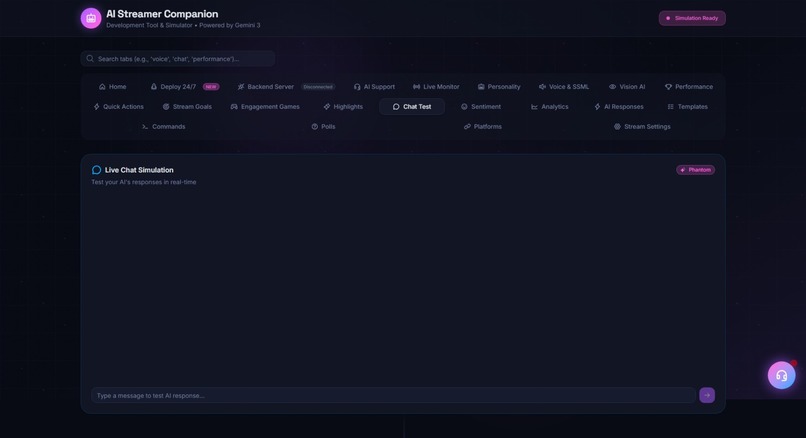The image size is (806, 438).
Task: Click the link icon beside Platforms
Action: pos(467,126)
